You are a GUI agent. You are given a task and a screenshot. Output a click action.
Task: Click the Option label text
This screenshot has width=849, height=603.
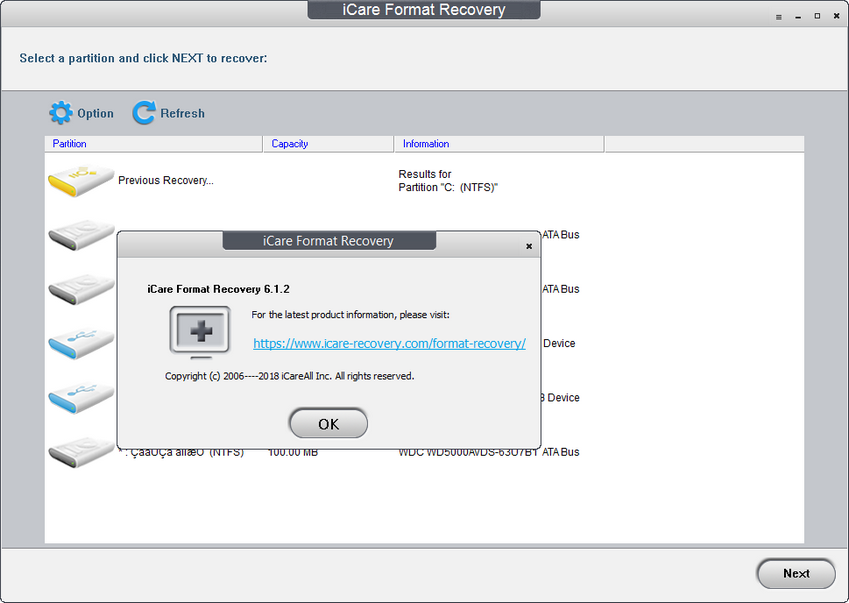coord(95,113)
